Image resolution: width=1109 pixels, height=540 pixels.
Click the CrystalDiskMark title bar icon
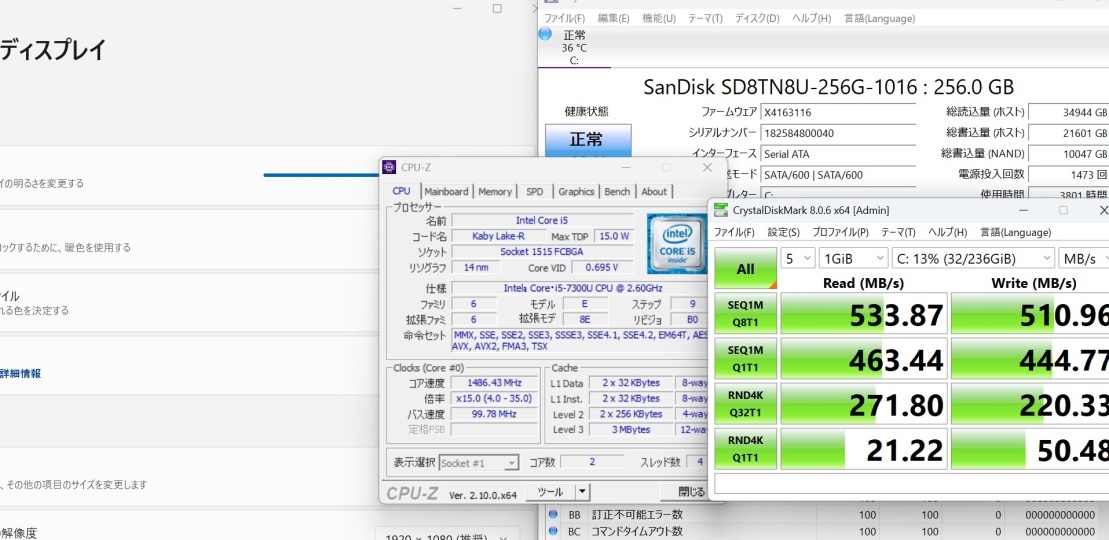pos(721,210)
